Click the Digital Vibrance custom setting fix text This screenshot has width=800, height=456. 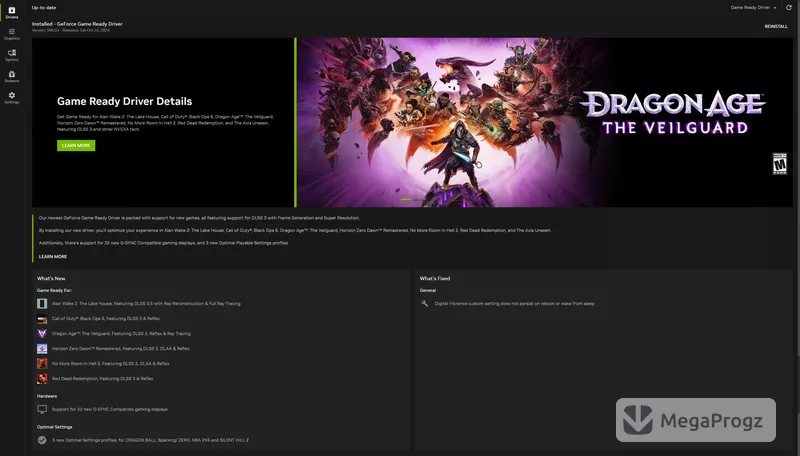514,303
